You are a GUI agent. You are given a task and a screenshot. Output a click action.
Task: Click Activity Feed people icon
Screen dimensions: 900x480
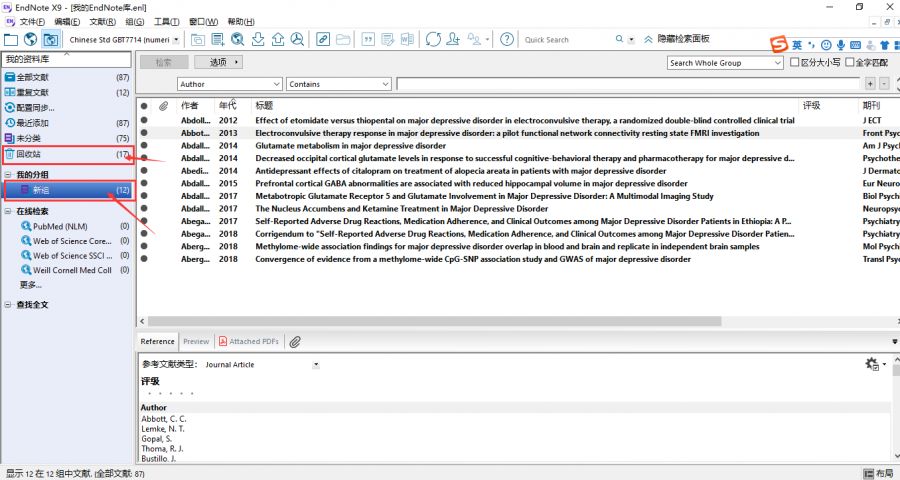474,40
